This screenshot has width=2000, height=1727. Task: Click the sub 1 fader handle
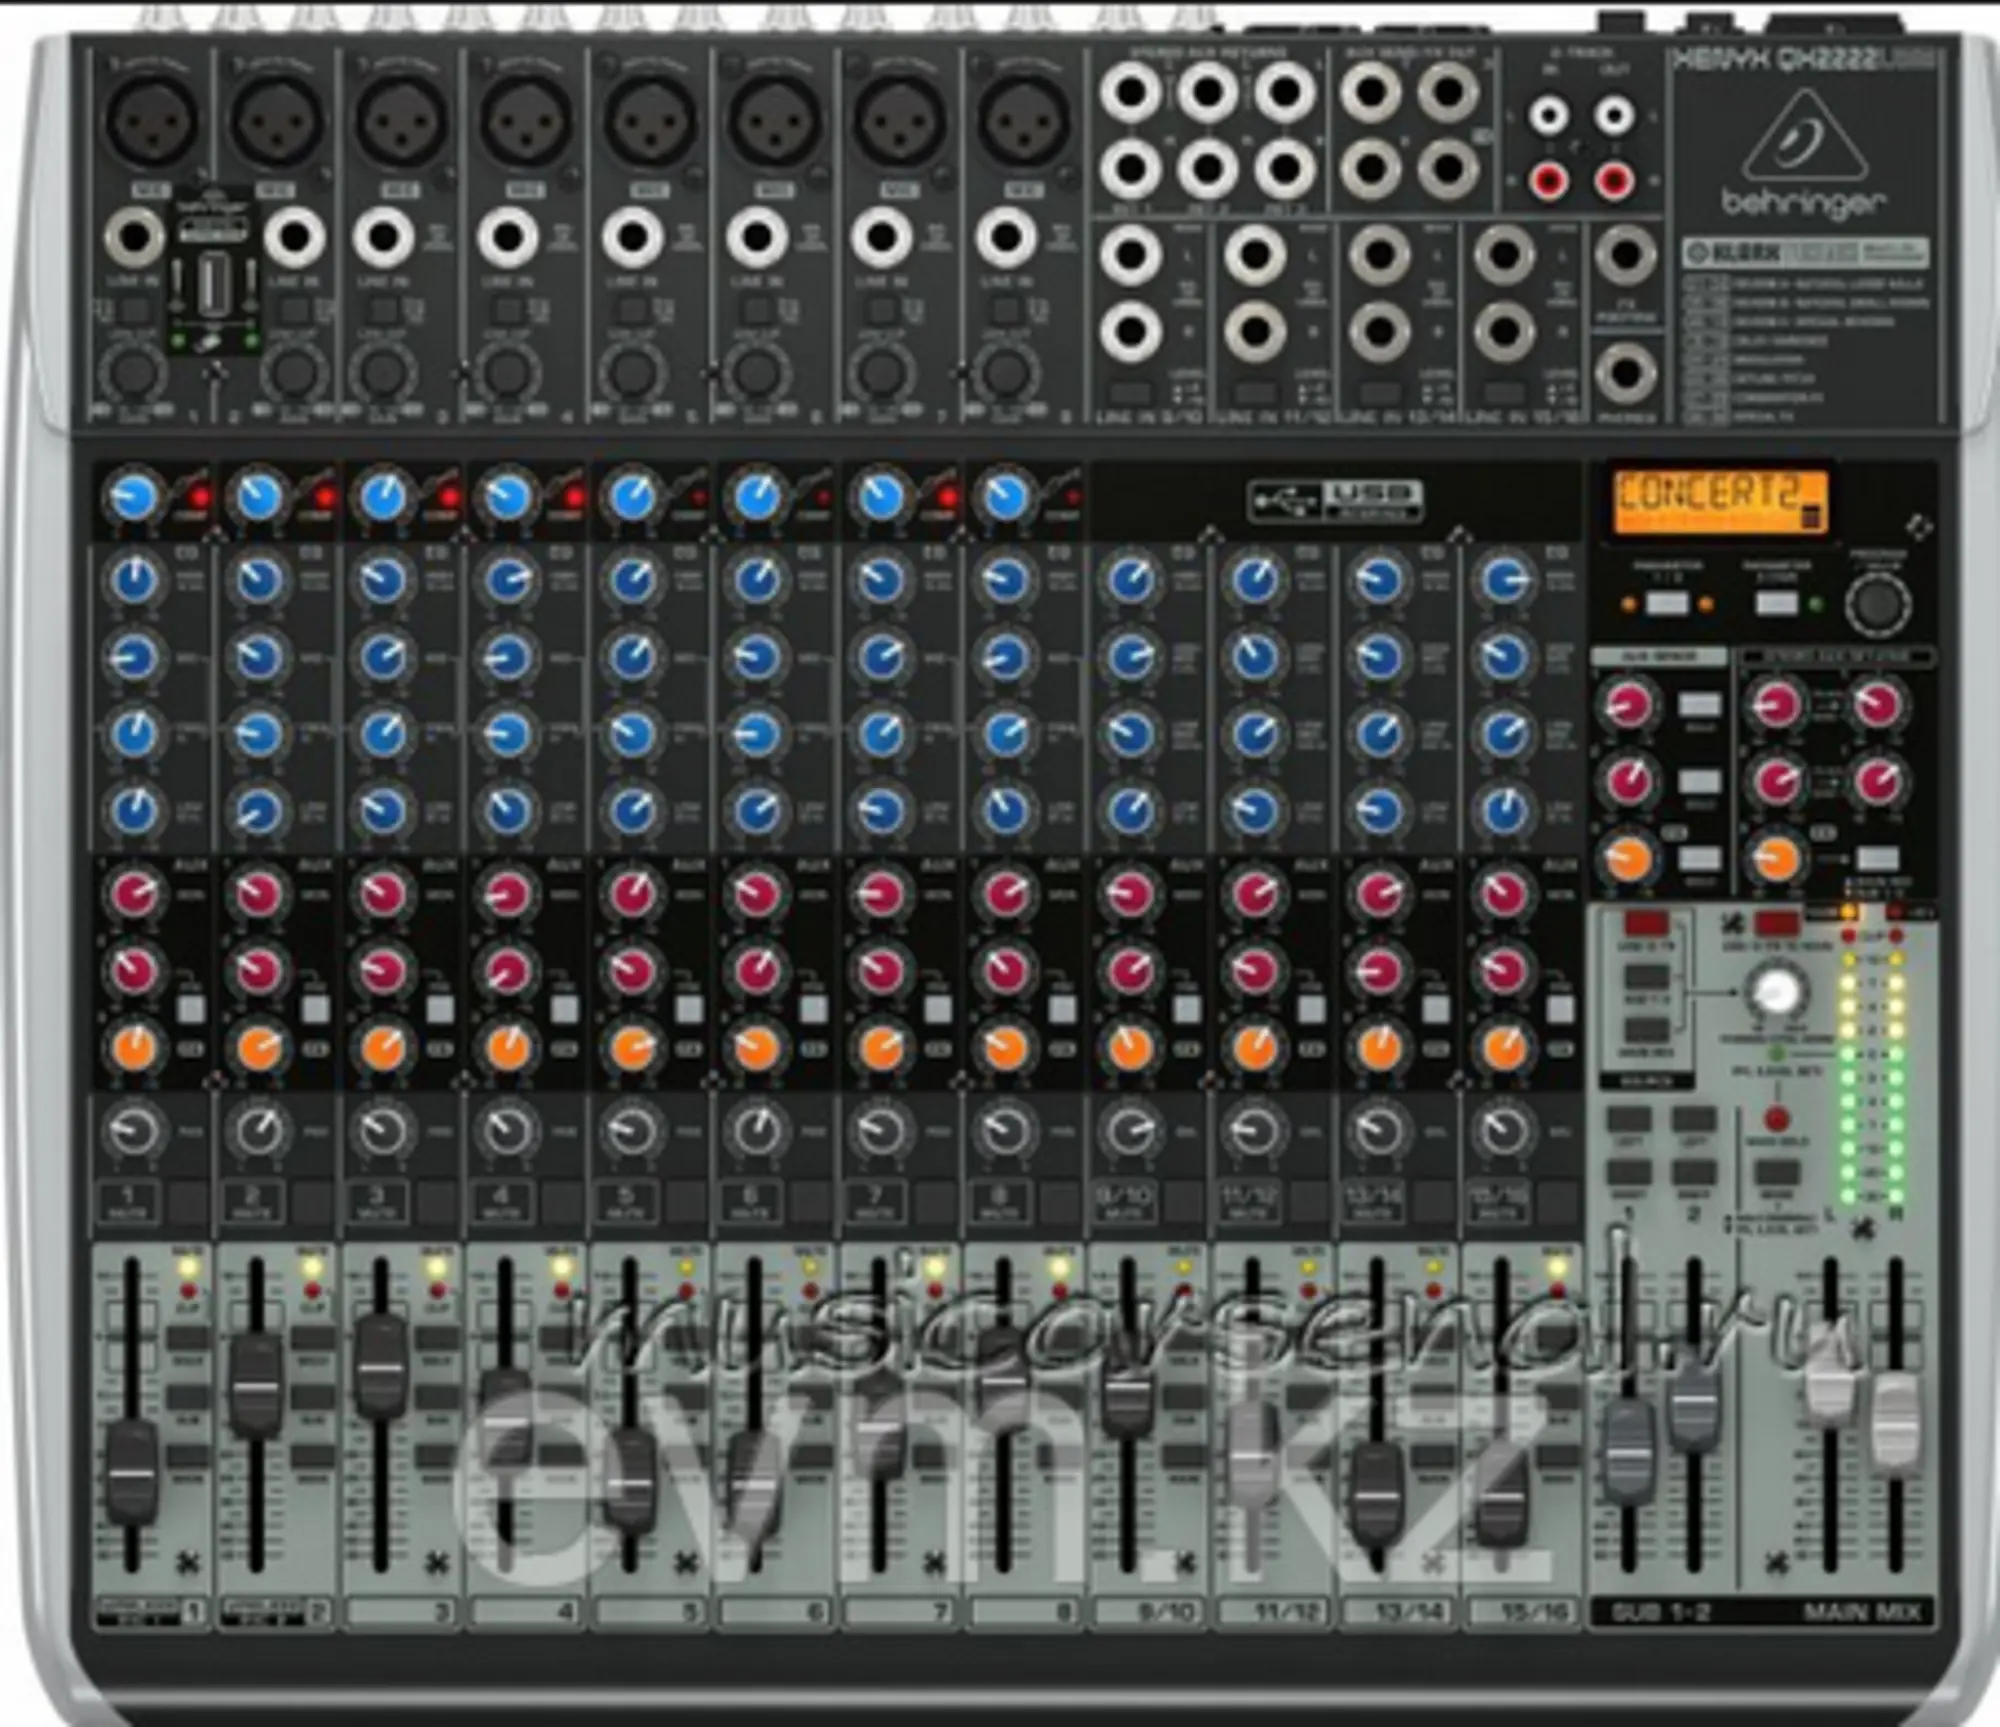click(x=1627, y=1452)
